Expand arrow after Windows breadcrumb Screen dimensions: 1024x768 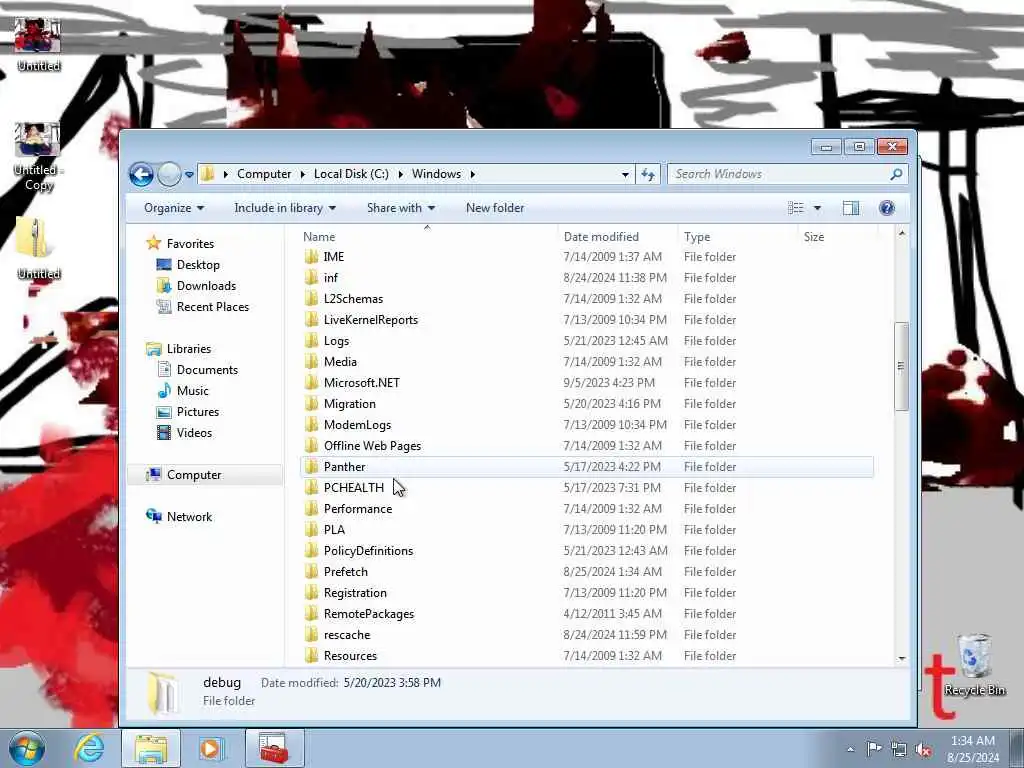[472, 174]
